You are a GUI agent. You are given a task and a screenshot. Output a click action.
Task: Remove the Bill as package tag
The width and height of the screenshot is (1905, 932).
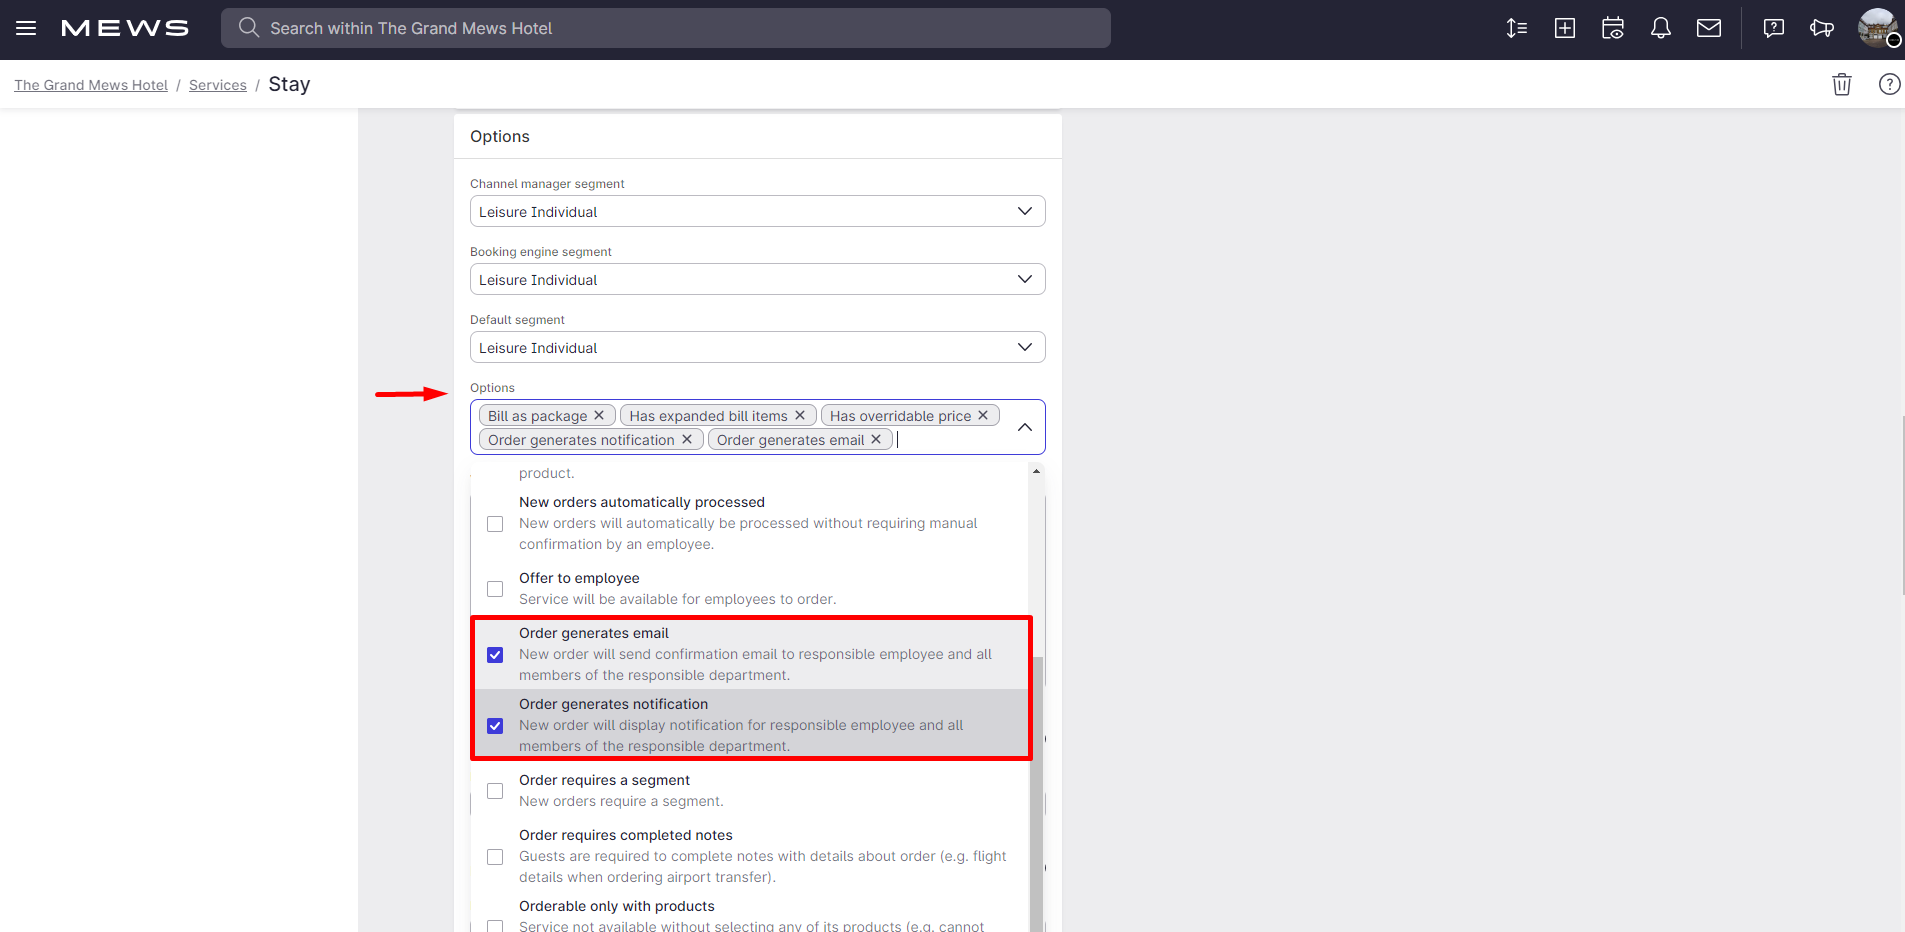[599, 415]
